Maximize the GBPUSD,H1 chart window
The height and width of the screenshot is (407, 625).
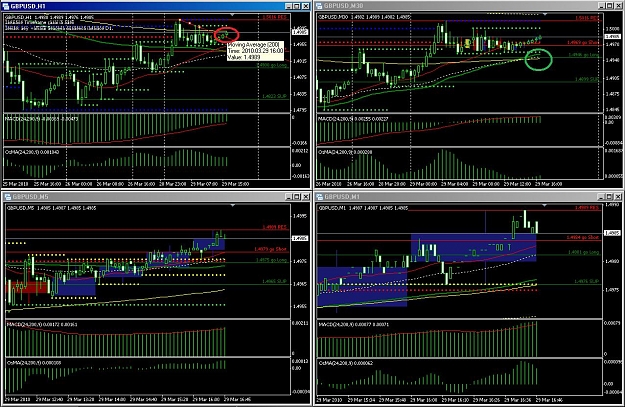point(297,6)
